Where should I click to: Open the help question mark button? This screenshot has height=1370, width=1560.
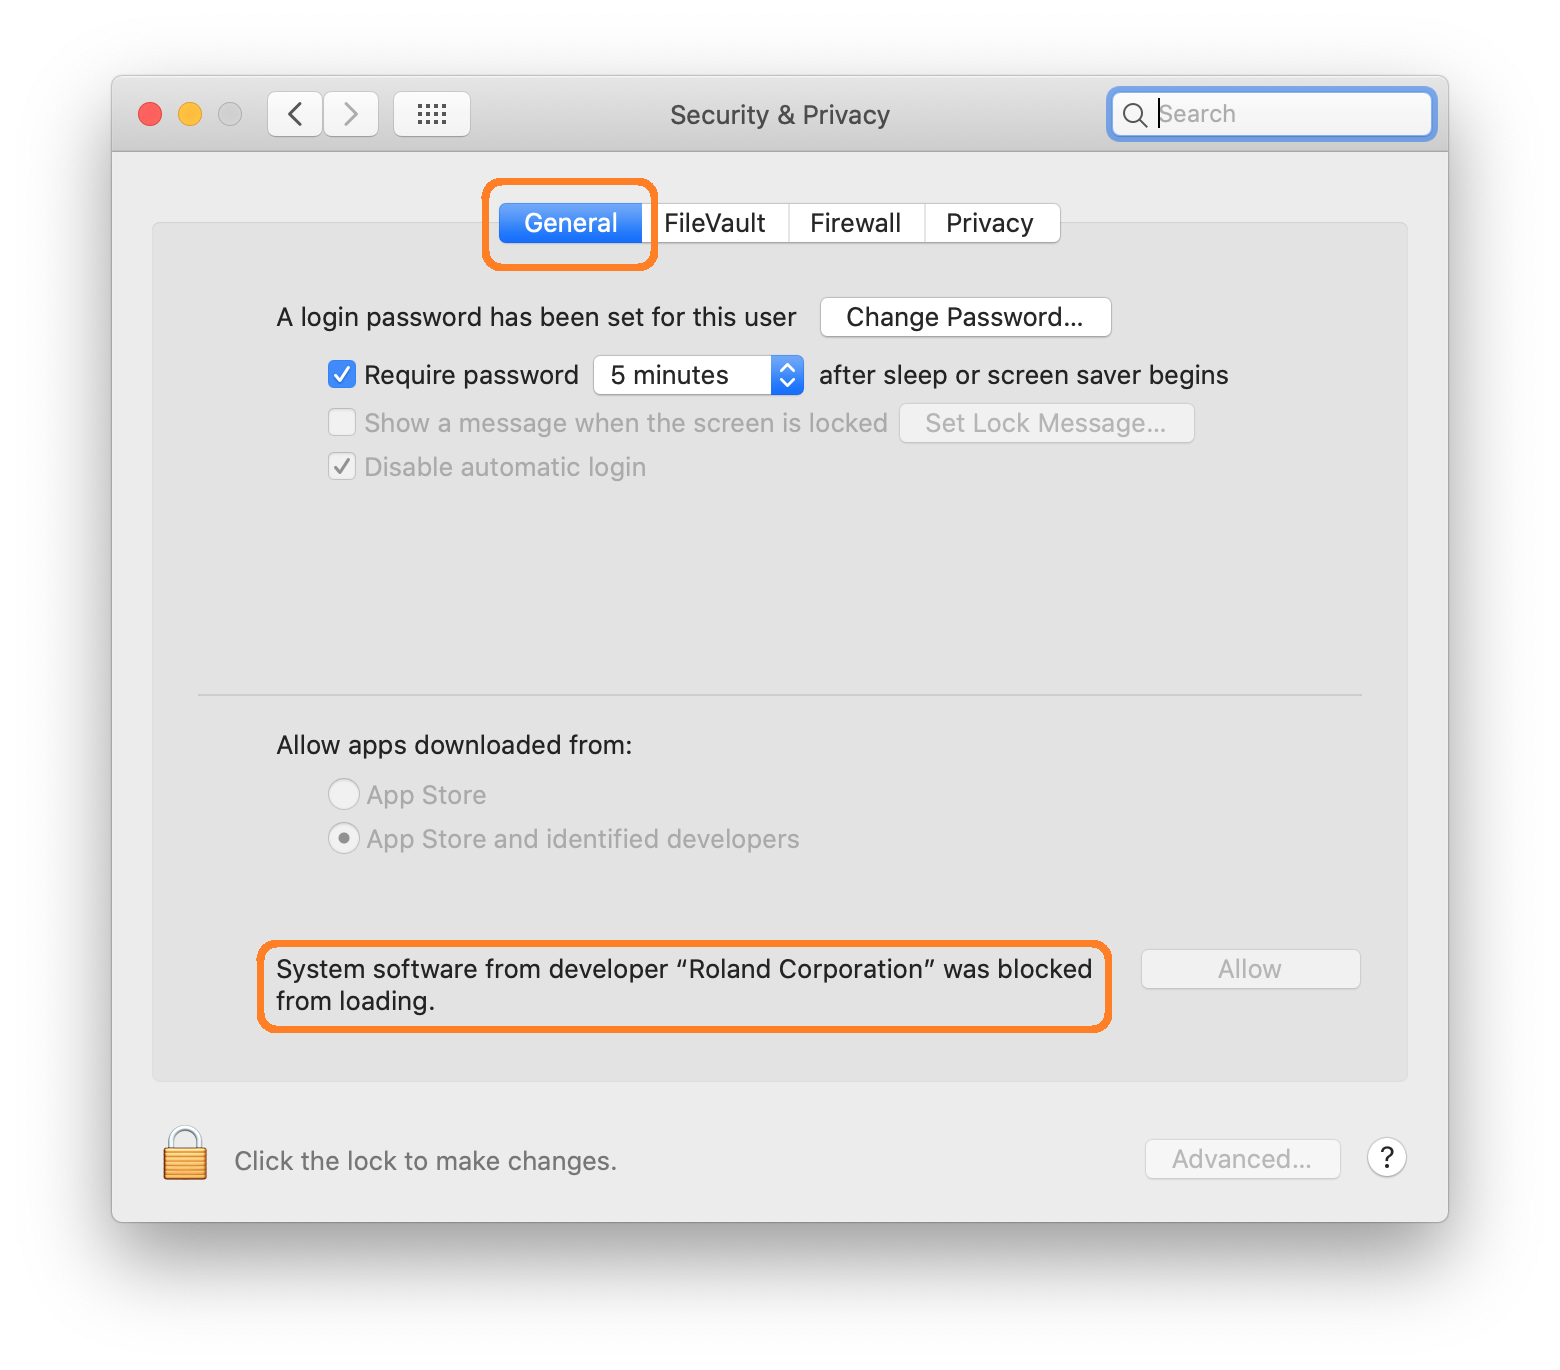click(1386, 1158)
